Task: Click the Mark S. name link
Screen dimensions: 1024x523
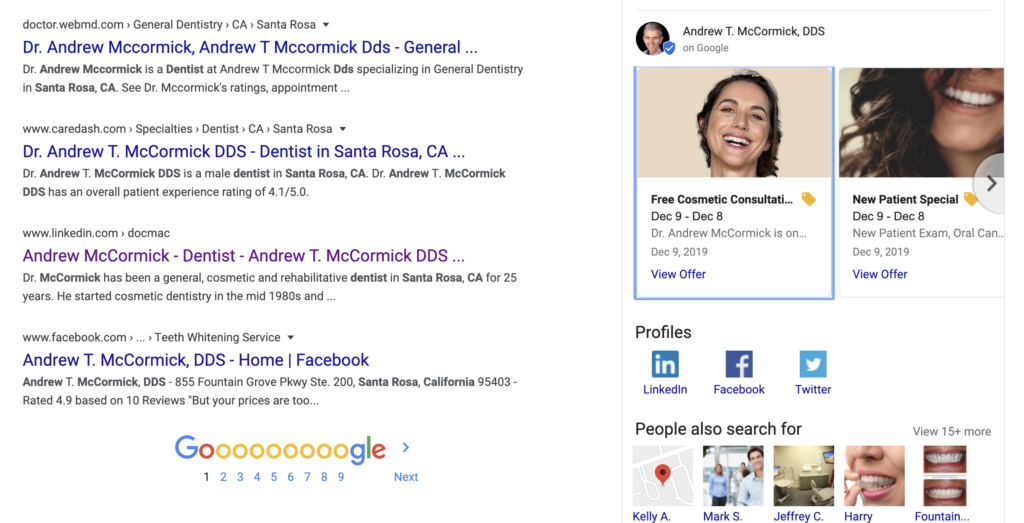Action: click(723, 516)
